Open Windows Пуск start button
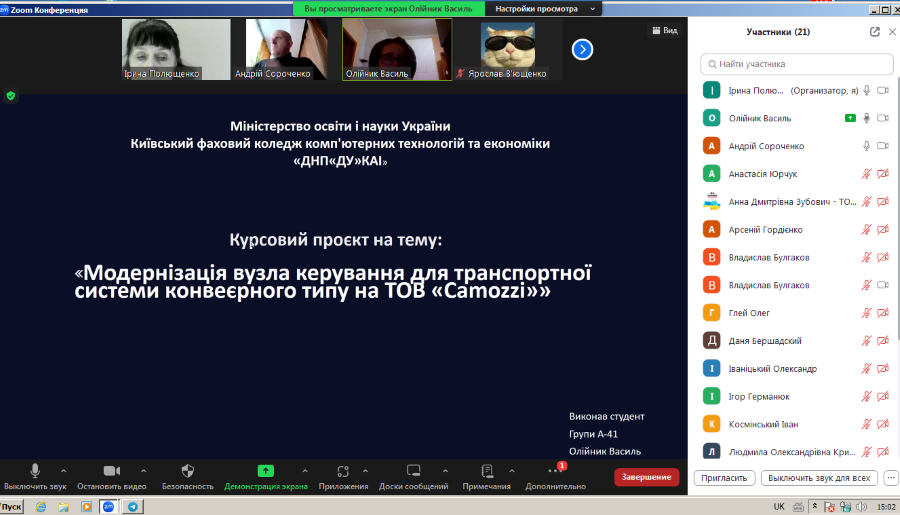The width and height of the screenshot is (900, 515). [x=11, y=506]
